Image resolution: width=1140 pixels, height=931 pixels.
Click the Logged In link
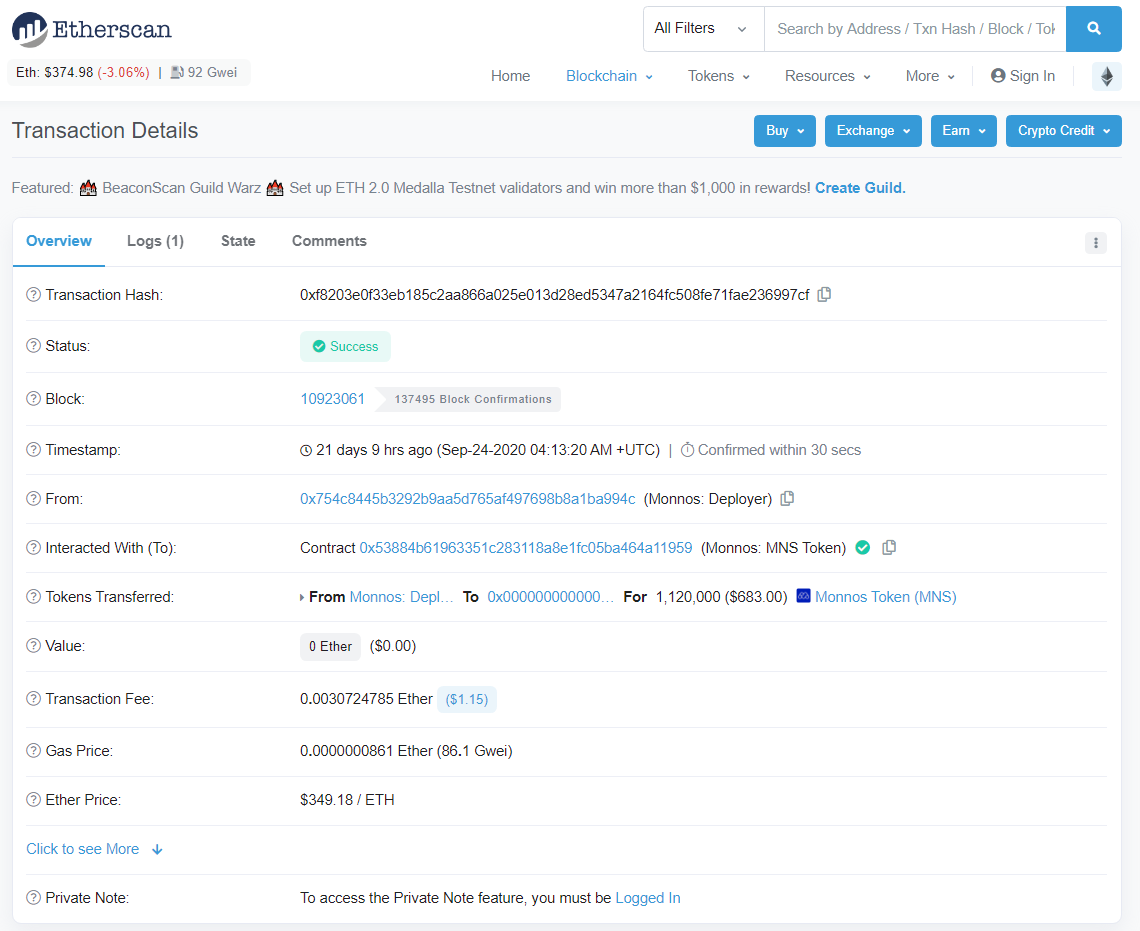click(648, 898)
